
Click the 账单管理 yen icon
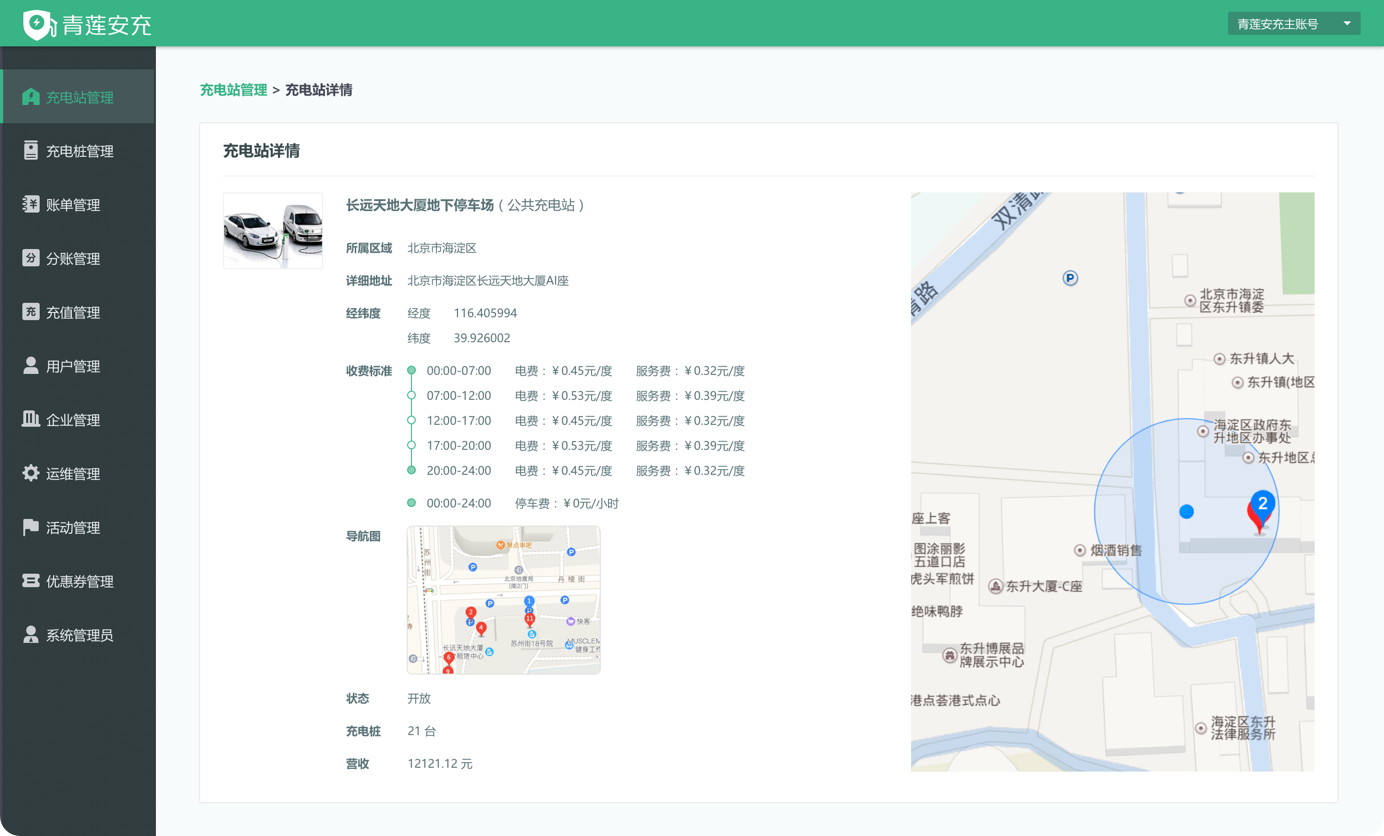coord(31,205)
